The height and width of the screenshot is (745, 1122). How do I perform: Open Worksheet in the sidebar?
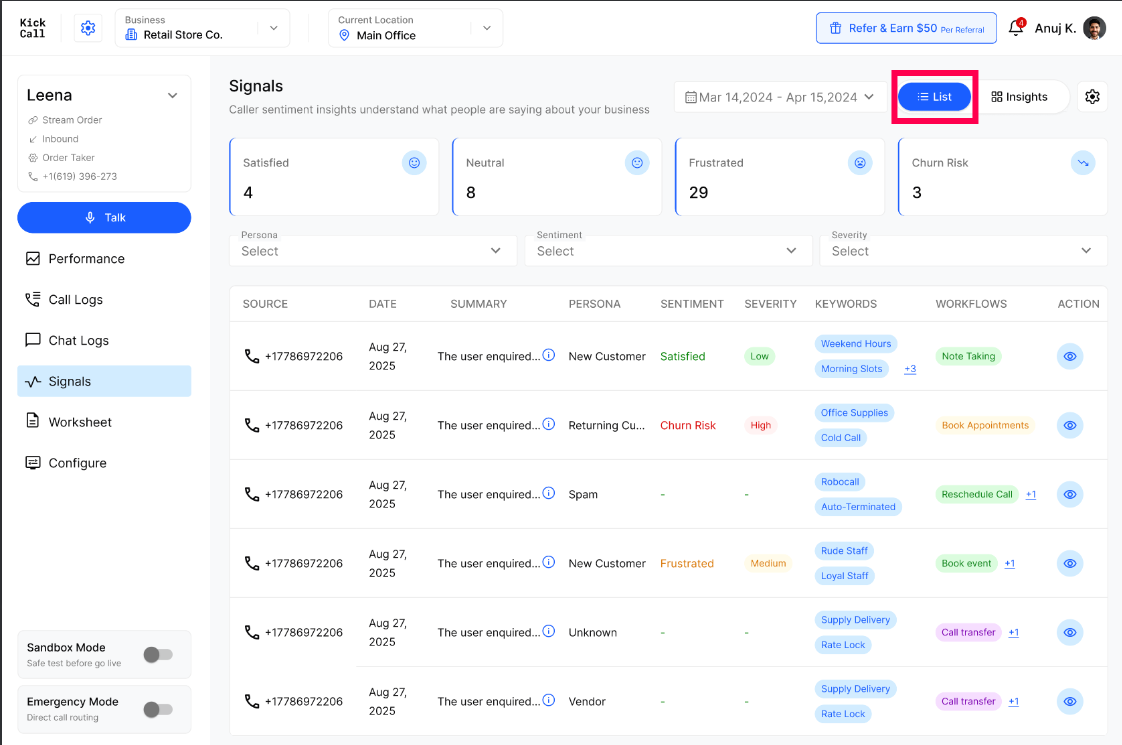point(104,422)
